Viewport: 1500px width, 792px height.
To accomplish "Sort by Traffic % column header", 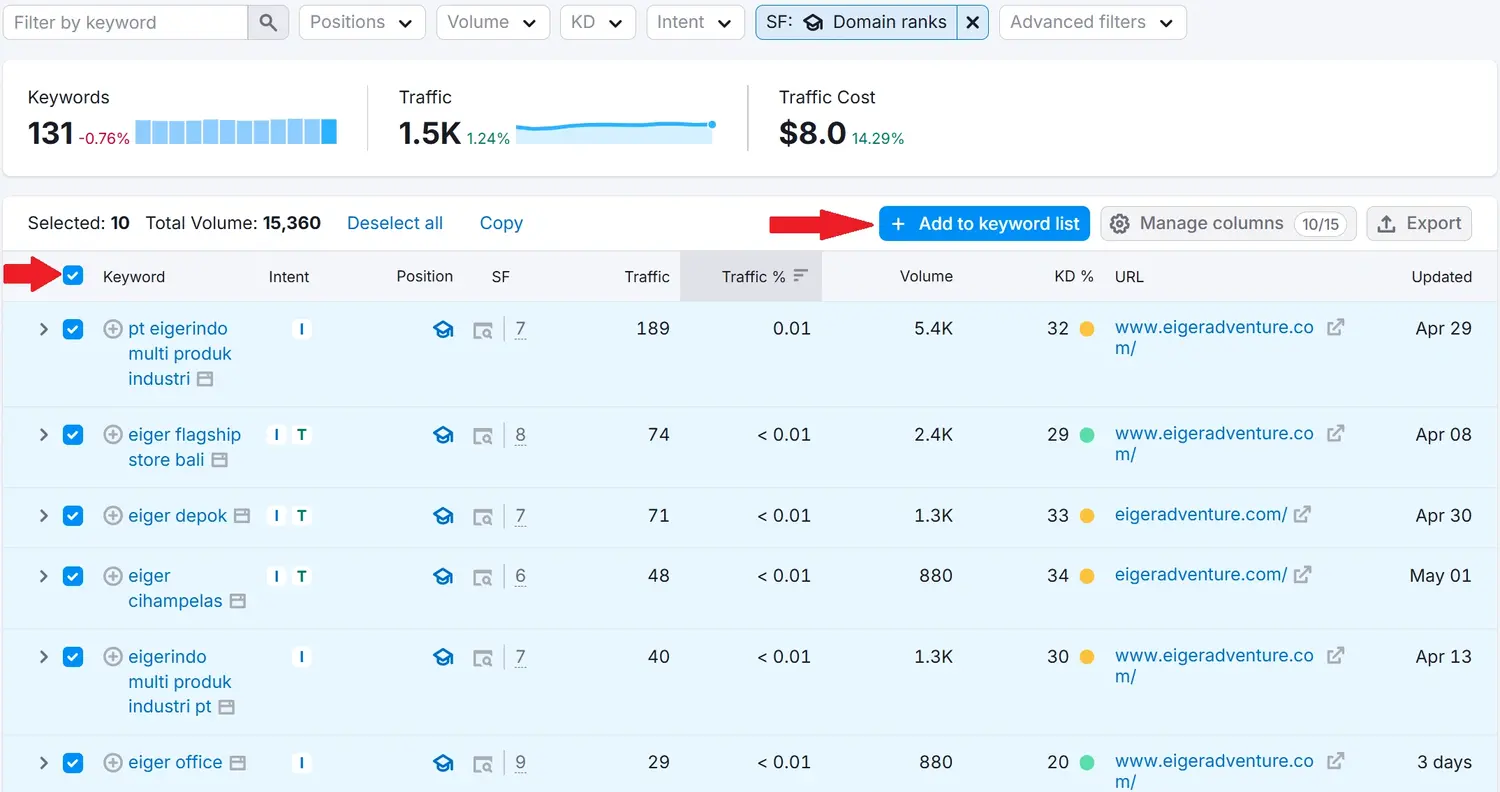I will tap(751, 276).
